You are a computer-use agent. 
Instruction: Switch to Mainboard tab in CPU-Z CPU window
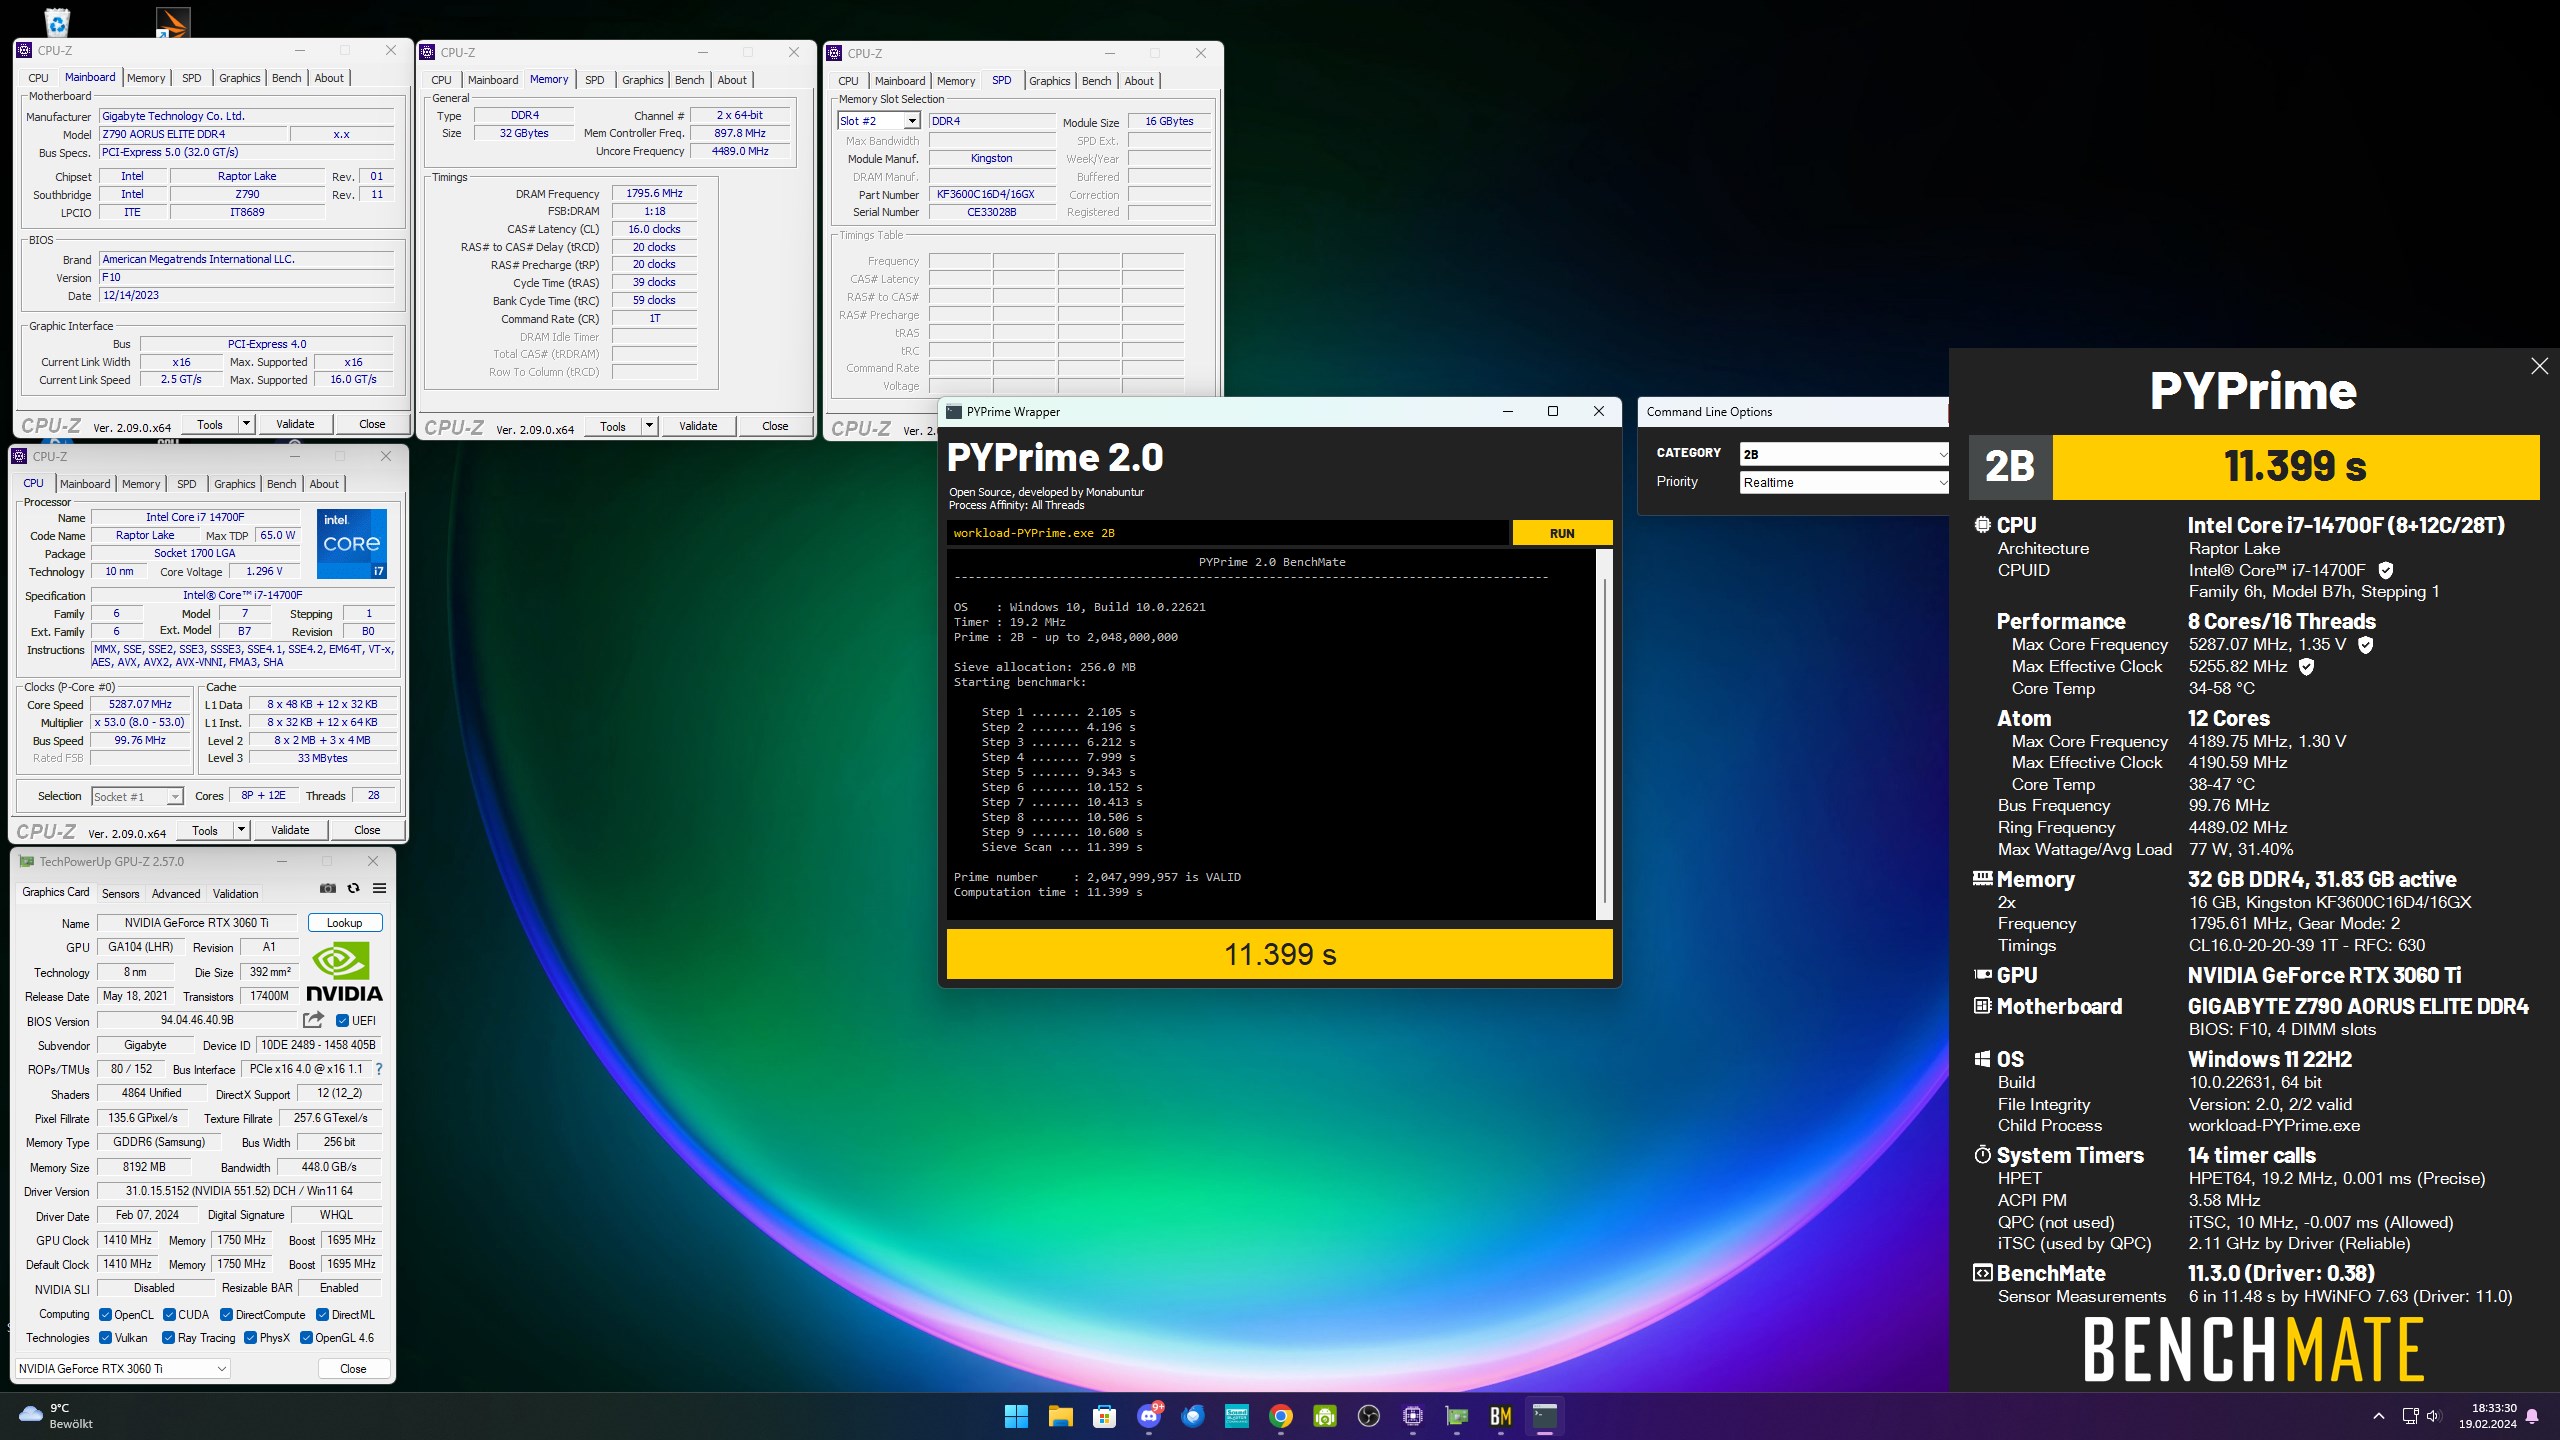85,484
